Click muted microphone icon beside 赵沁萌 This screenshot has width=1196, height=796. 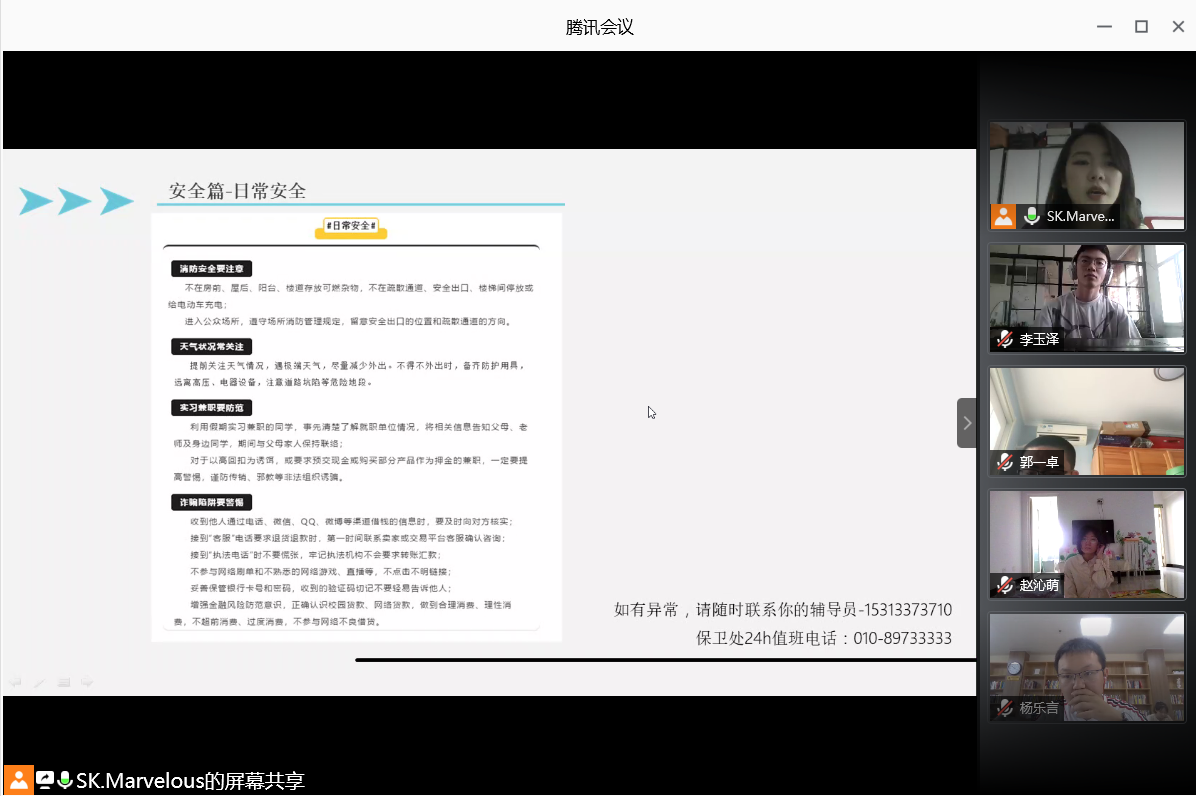pyautogui.click(x=1005, y=585)
